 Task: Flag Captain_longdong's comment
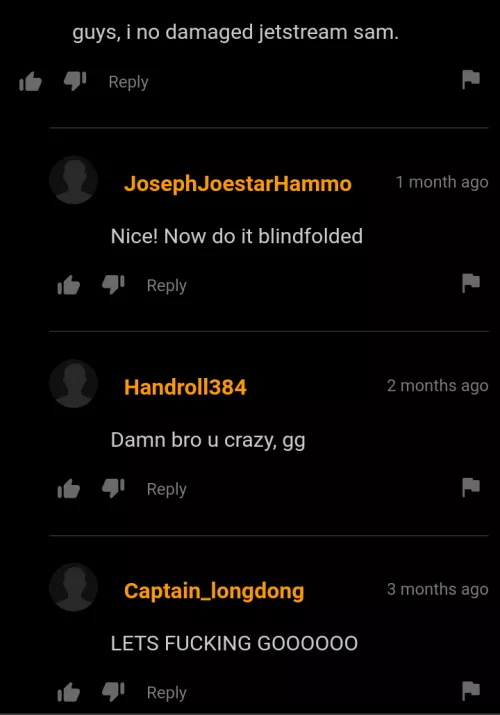pyautogui.click(x=471, y=690)
